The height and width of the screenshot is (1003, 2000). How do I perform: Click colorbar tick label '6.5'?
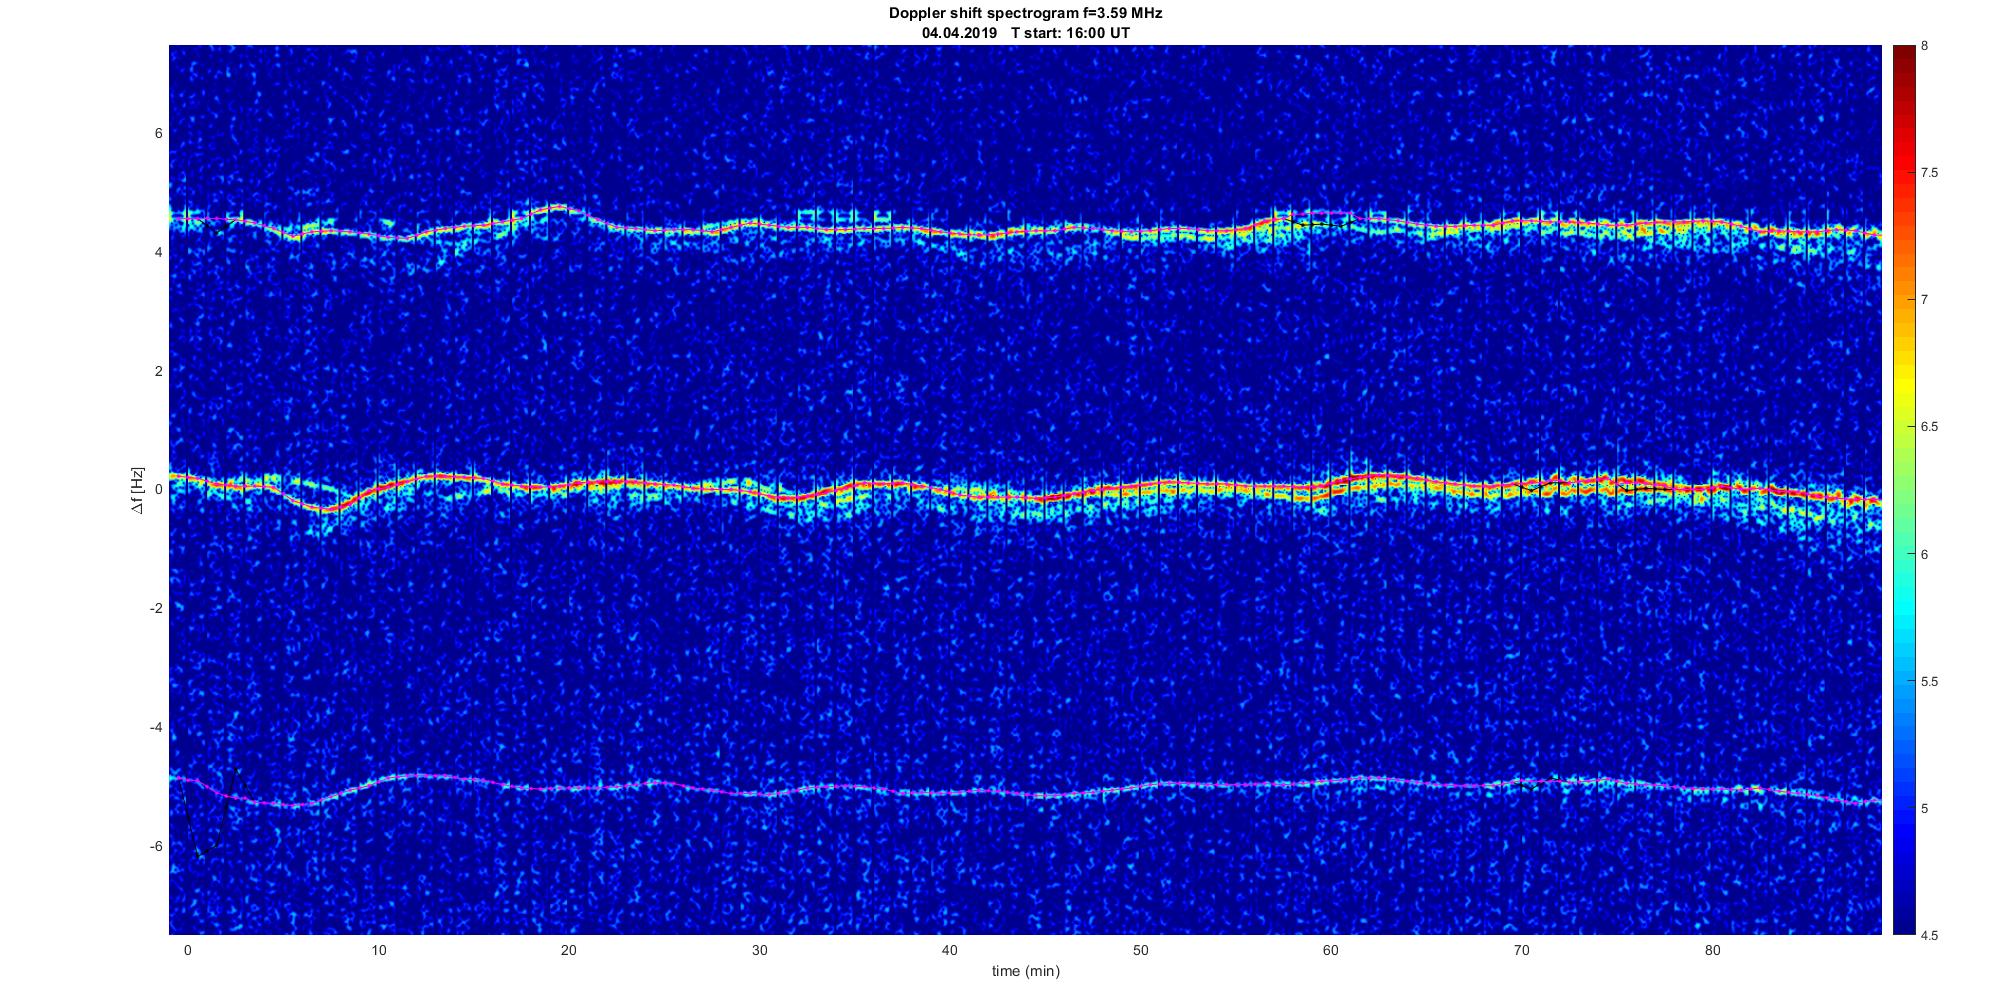1929,427
